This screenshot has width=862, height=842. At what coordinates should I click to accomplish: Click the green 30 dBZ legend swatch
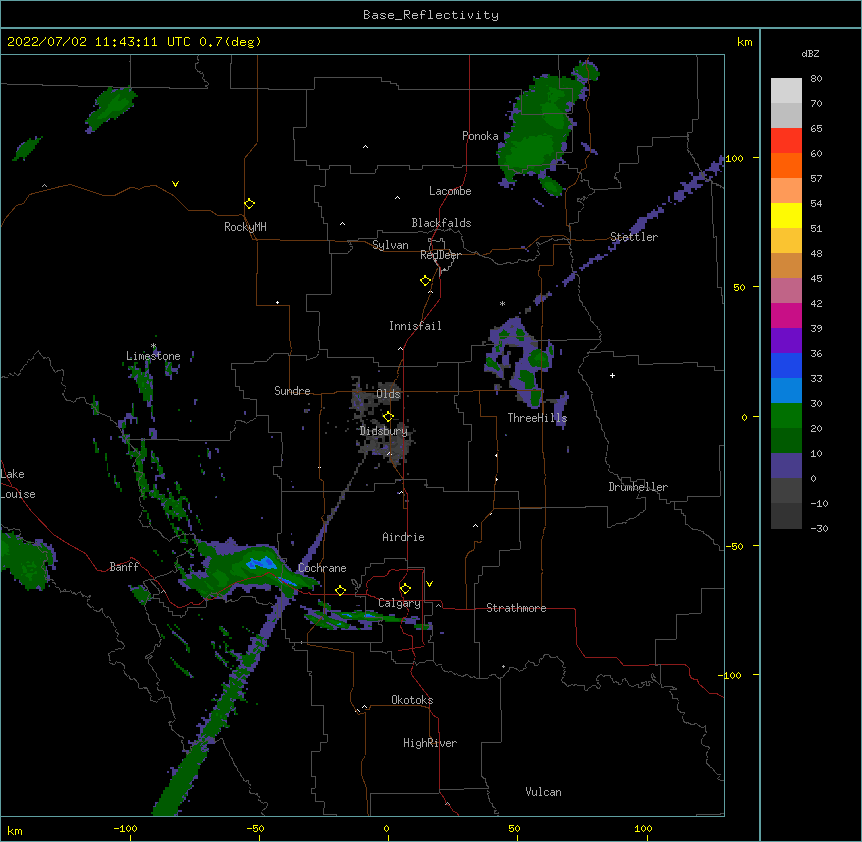786,416
